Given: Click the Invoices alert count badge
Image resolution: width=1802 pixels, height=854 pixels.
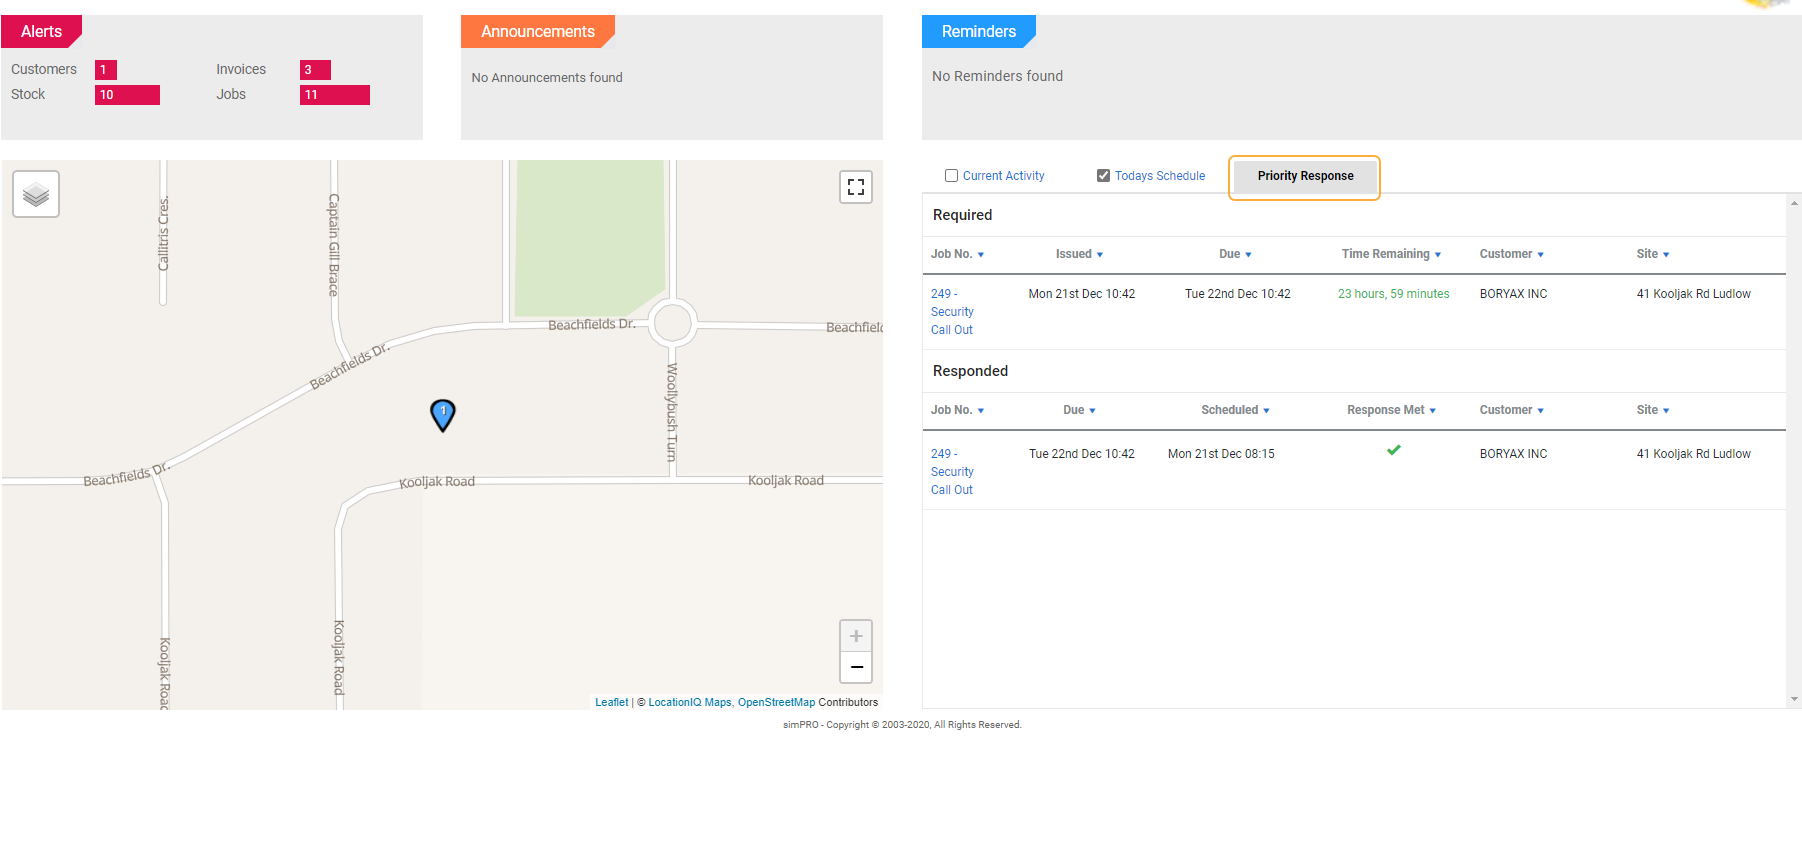Looking at the screenshot, I should [x=315, y=70].
